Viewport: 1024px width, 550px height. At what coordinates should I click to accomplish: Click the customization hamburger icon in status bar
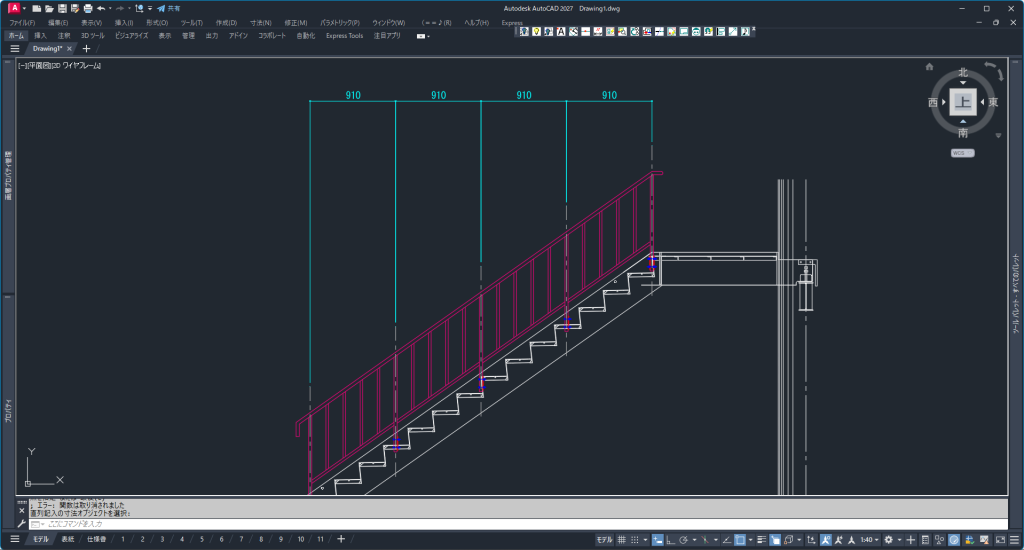(x=1012, y=539)
